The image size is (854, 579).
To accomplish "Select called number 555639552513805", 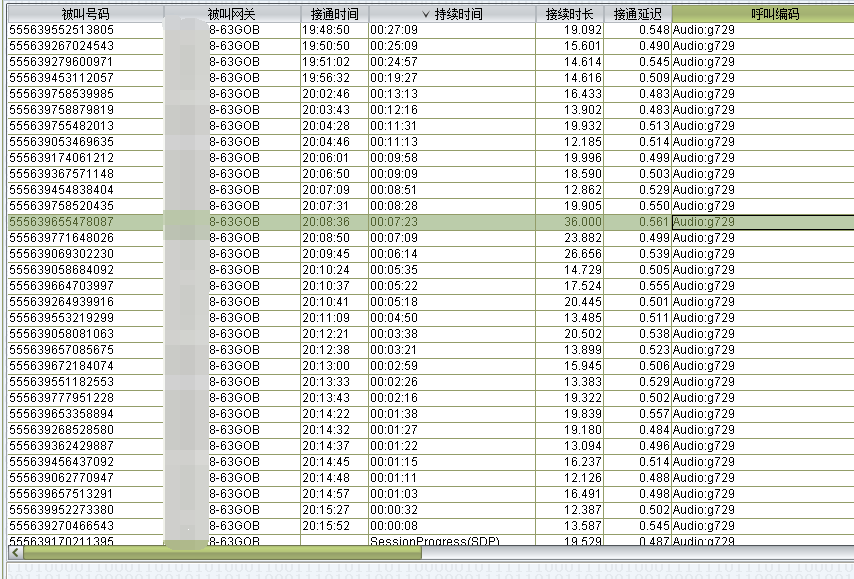I will (x=62, y=30).
